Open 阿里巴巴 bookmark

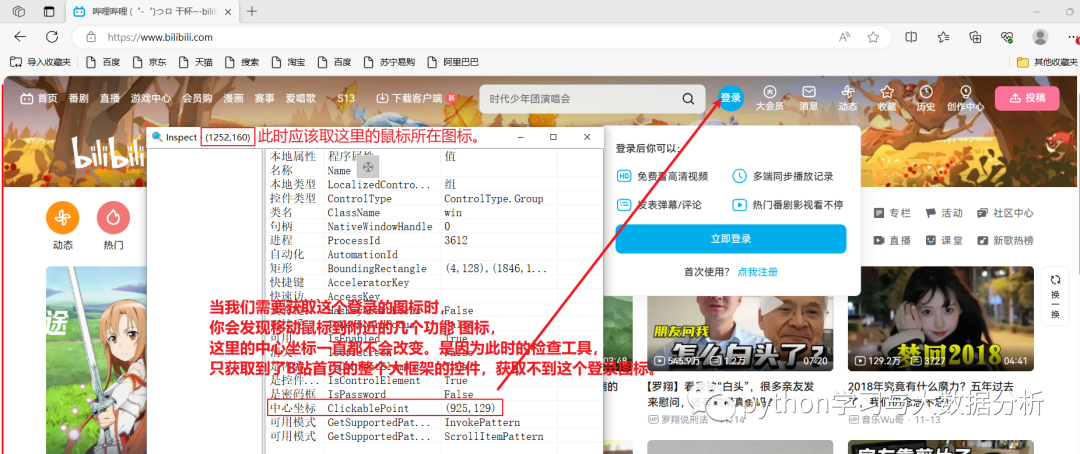[x=453, y=62]
